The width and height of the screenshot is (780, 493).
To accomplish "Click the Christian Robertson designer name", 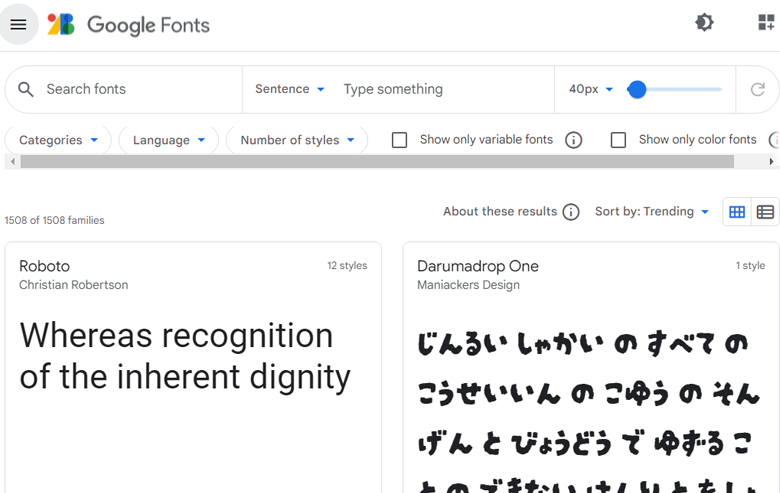I will coord(74,285).
